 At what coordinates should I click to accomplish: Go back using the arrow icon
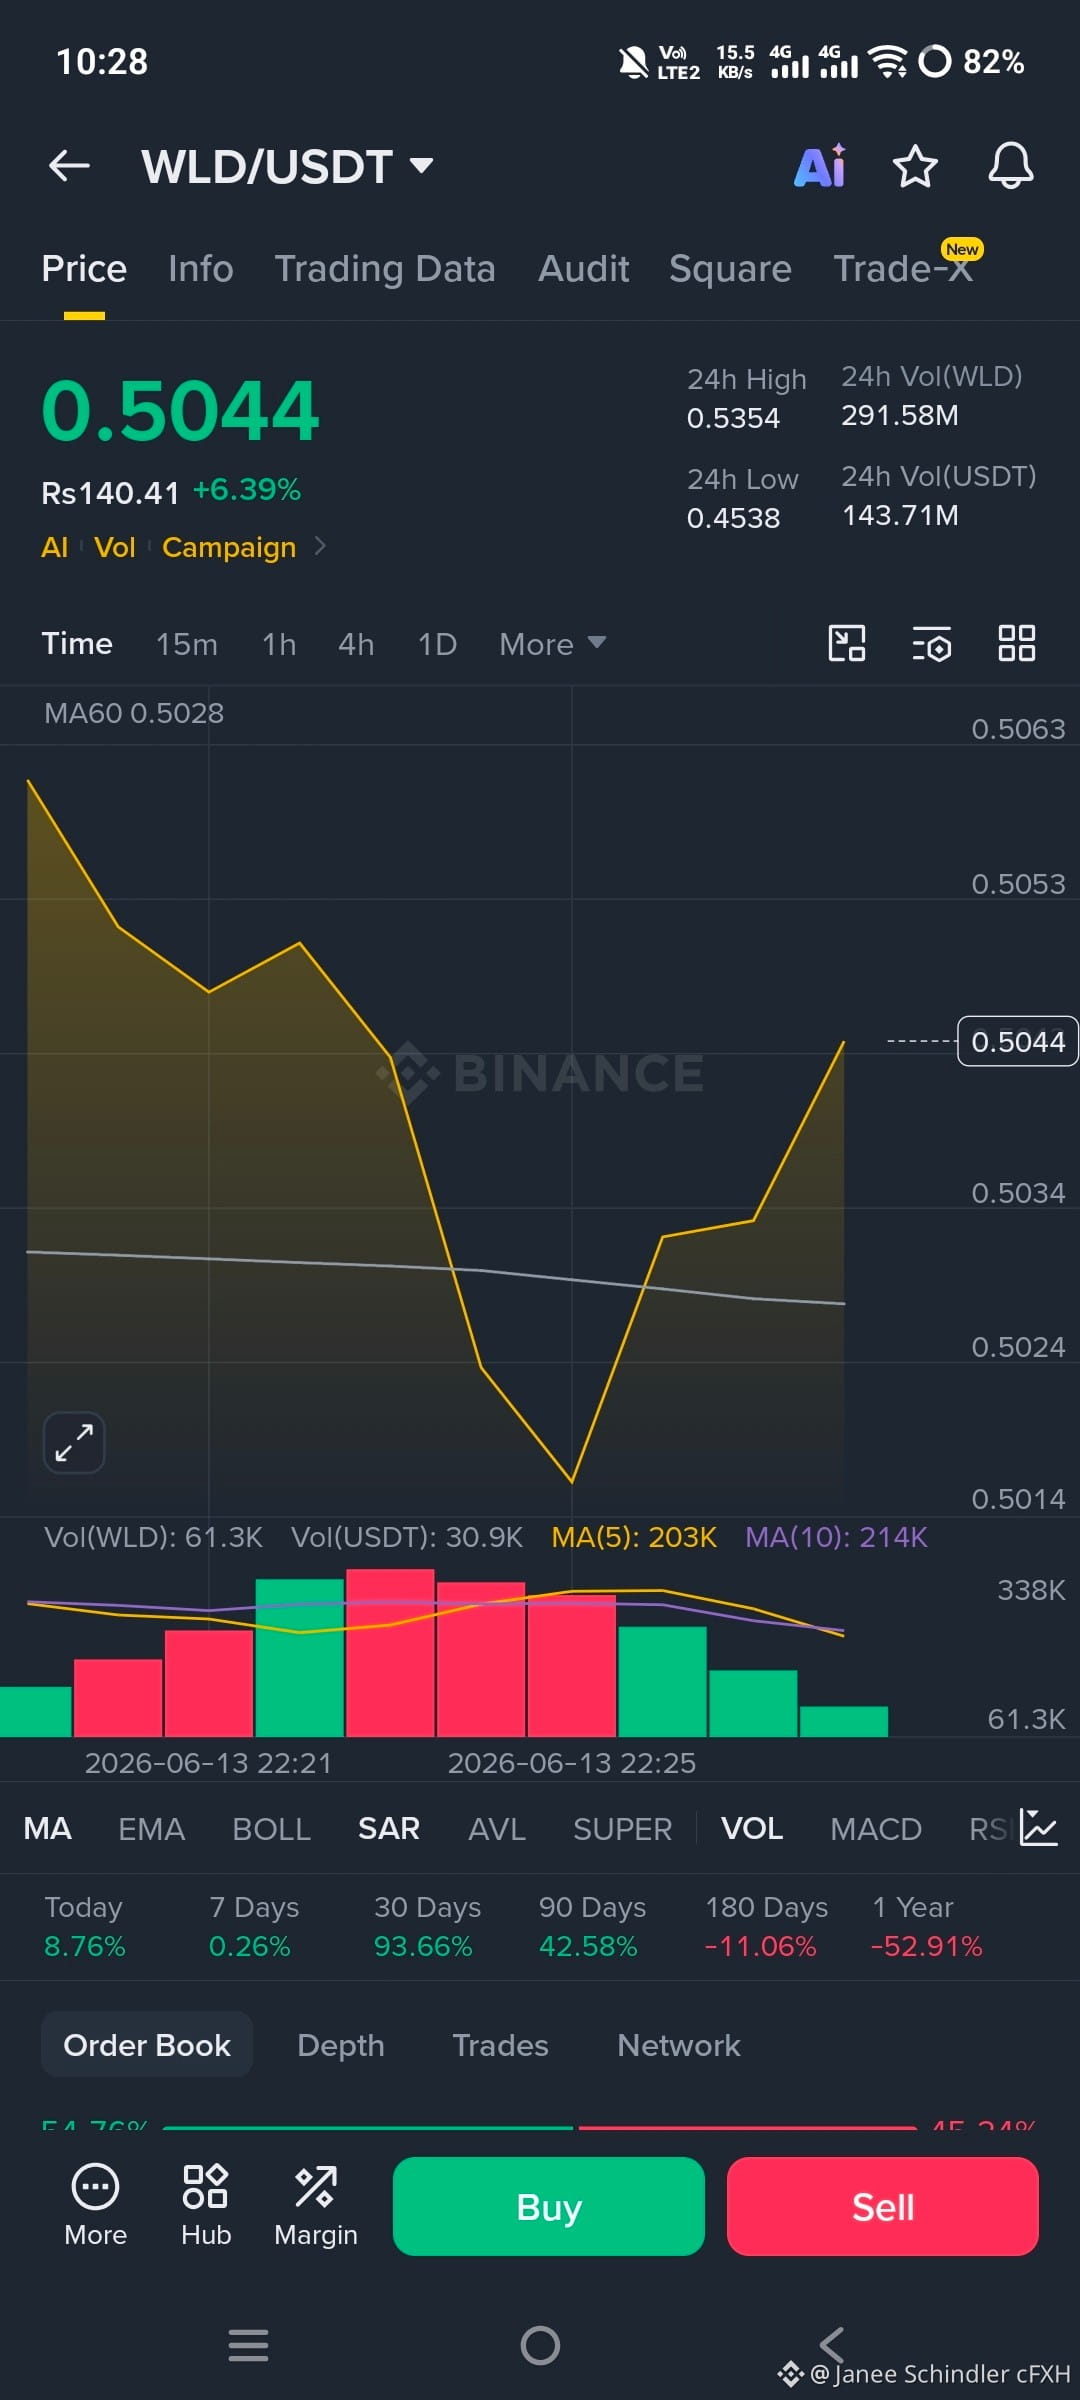tap(69, 166)
